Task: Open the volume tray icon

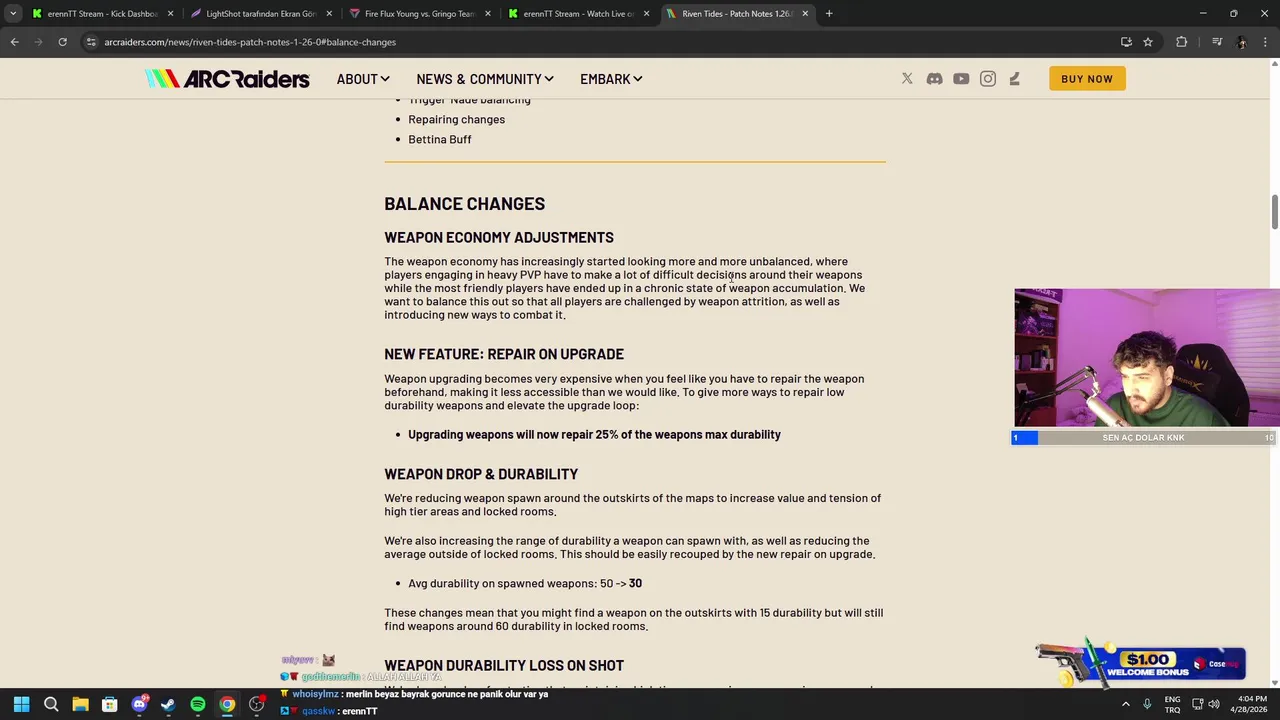Action: click(x=1213, y=704)
